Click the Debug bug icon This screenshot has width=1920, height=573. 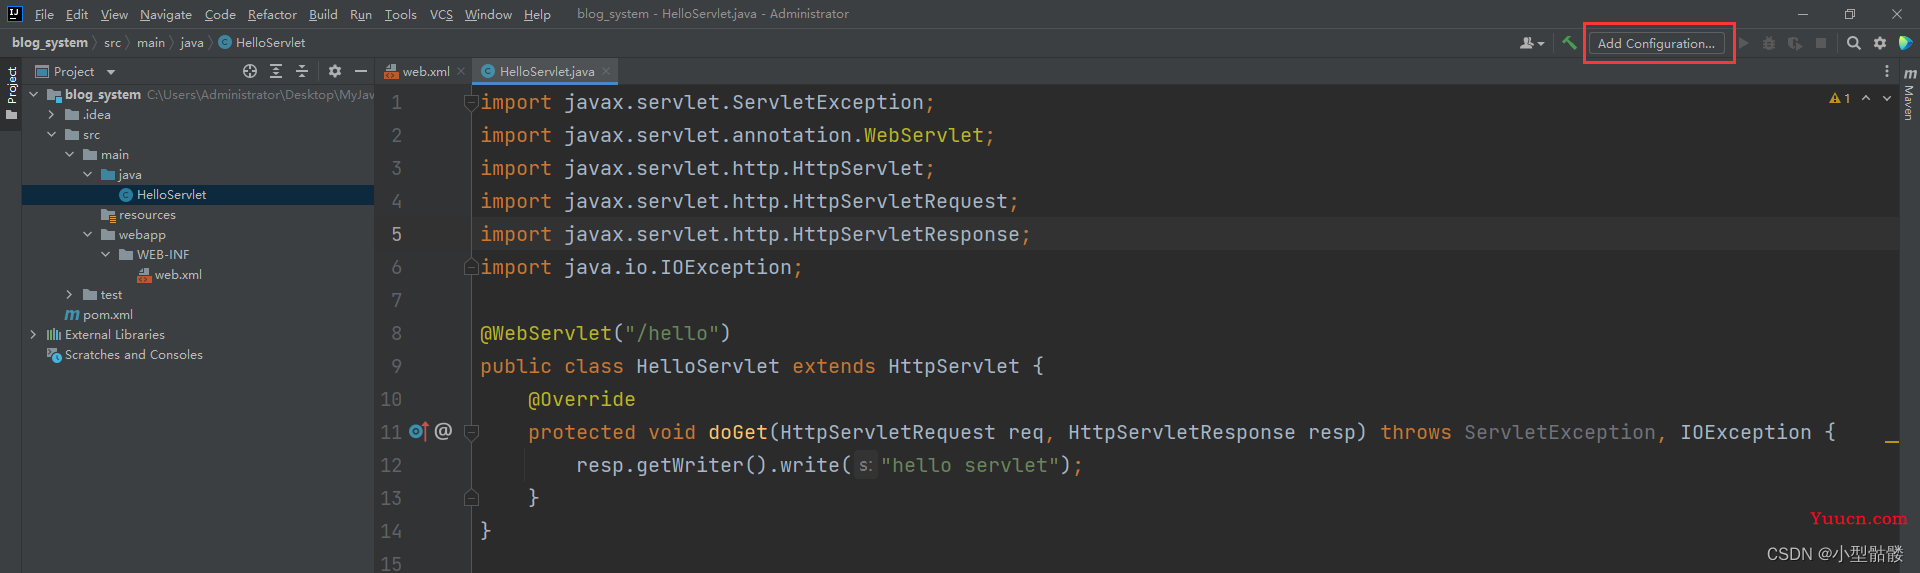[x=1769, y=43]
